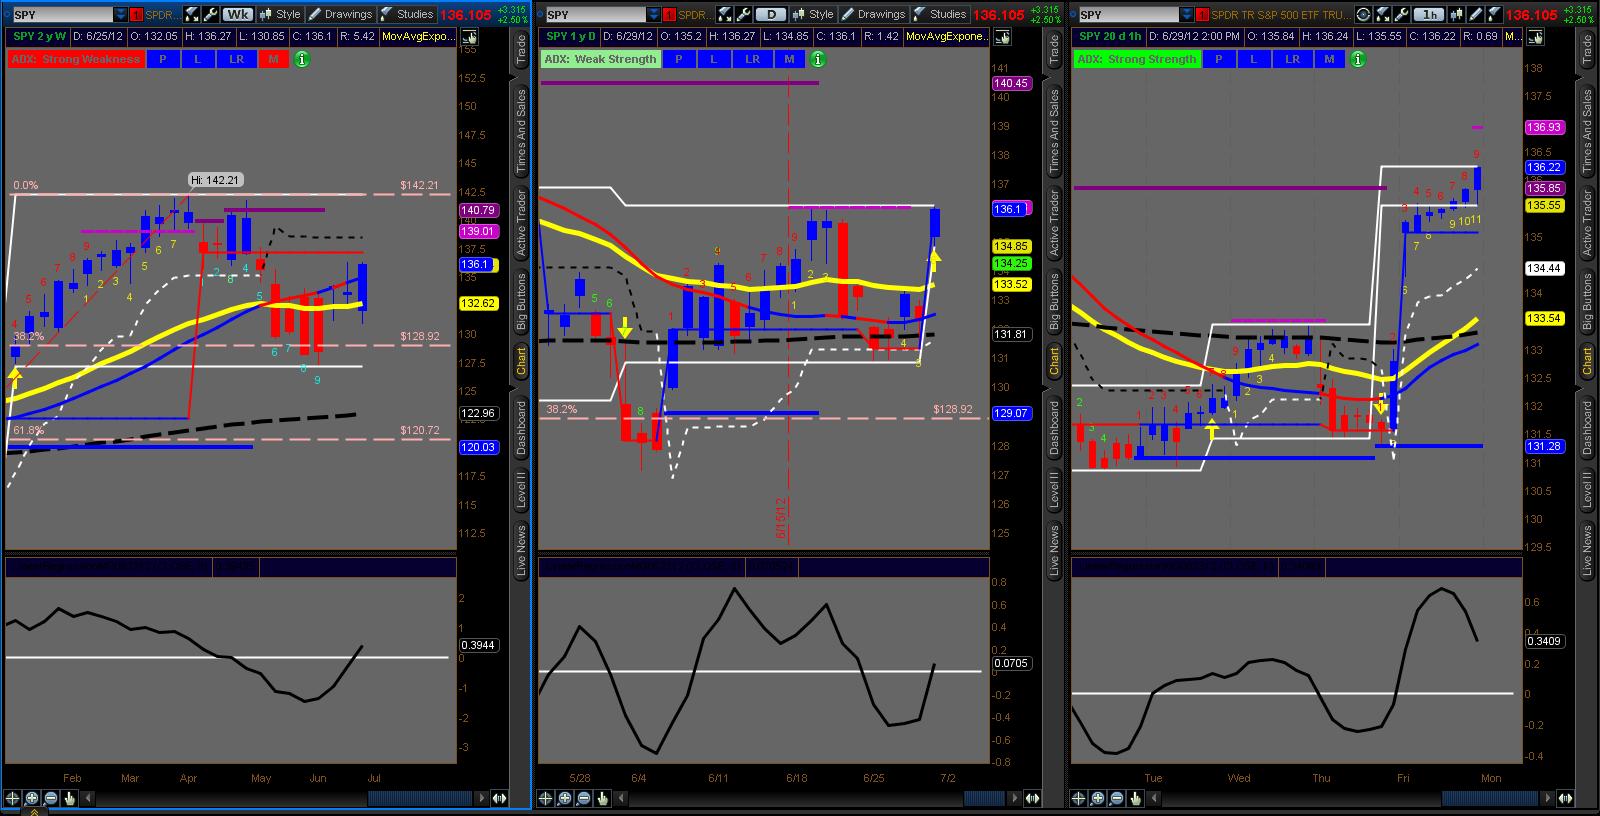The image size is (1600, 816).
Task: Expand the SPY symbol dropdown in daily chart
Action: [x=654, y=15]
